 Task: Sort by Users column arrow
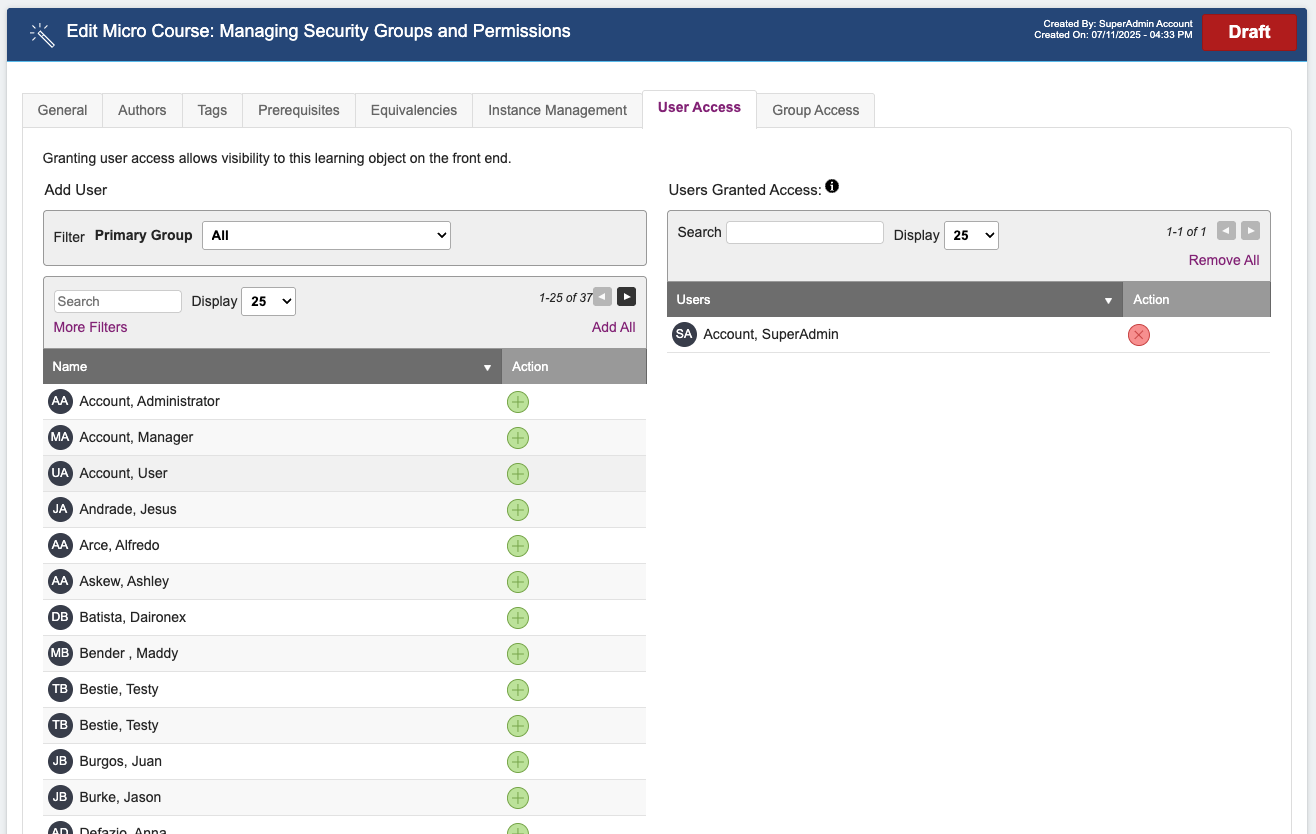(1107, 301)
